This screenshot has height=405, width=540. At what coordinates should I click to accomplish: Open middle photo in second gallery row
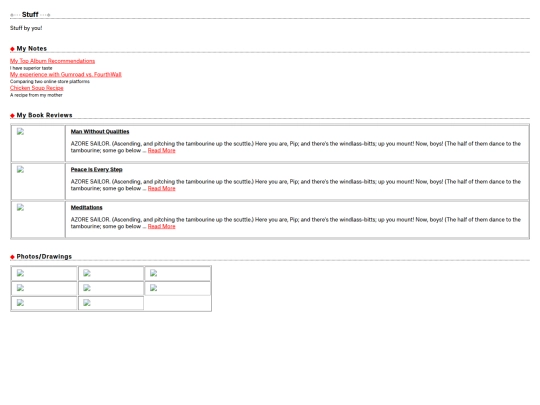click(x=87, y=288)
